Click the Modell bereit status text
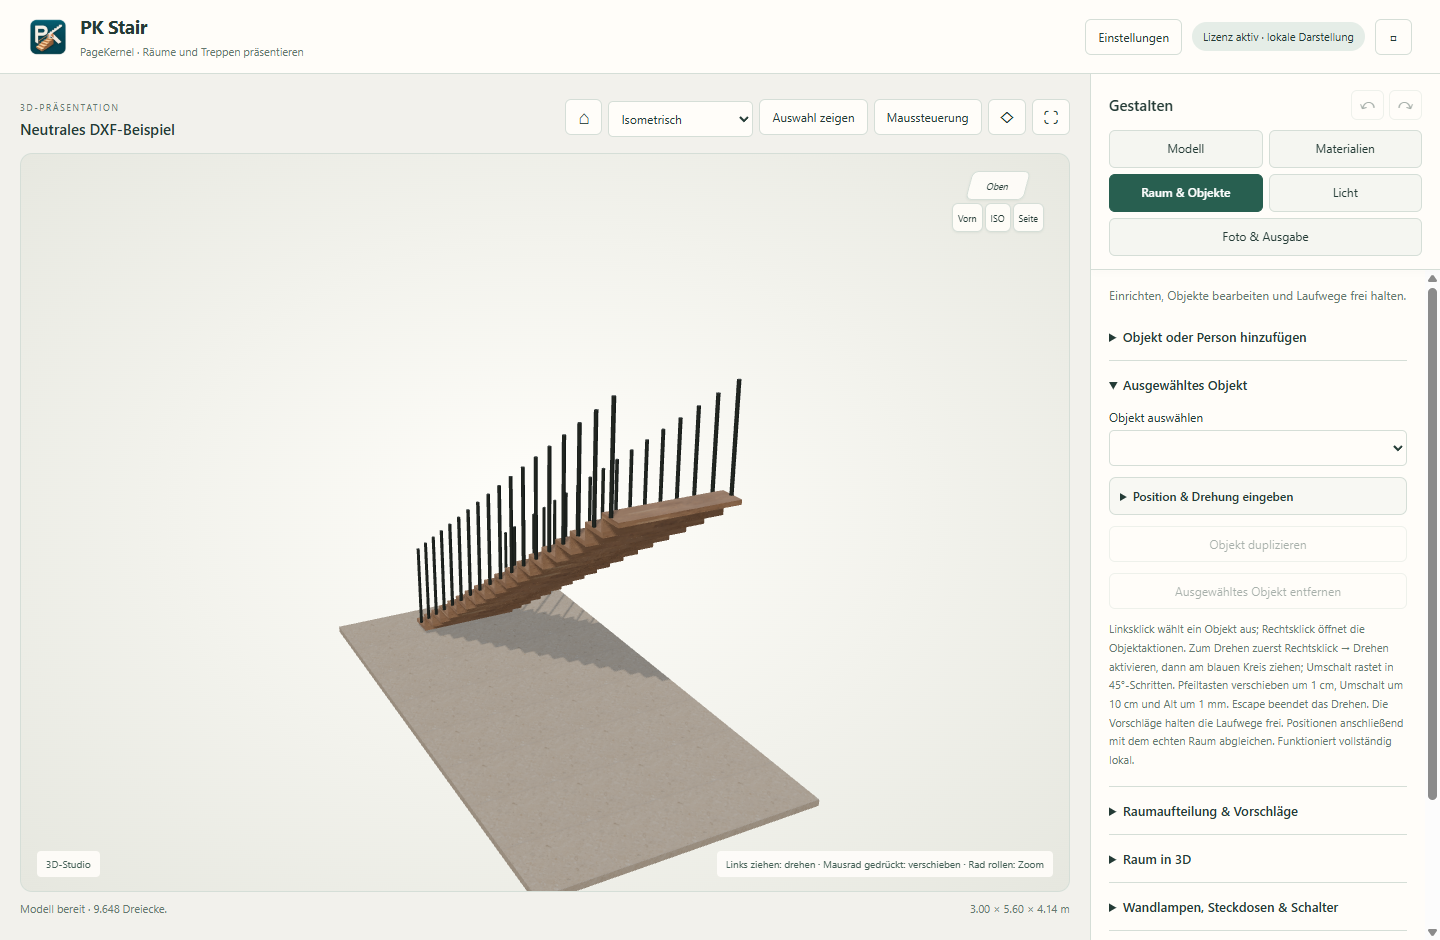This screenshot has height=940, width=1440. tap(93, 909)
